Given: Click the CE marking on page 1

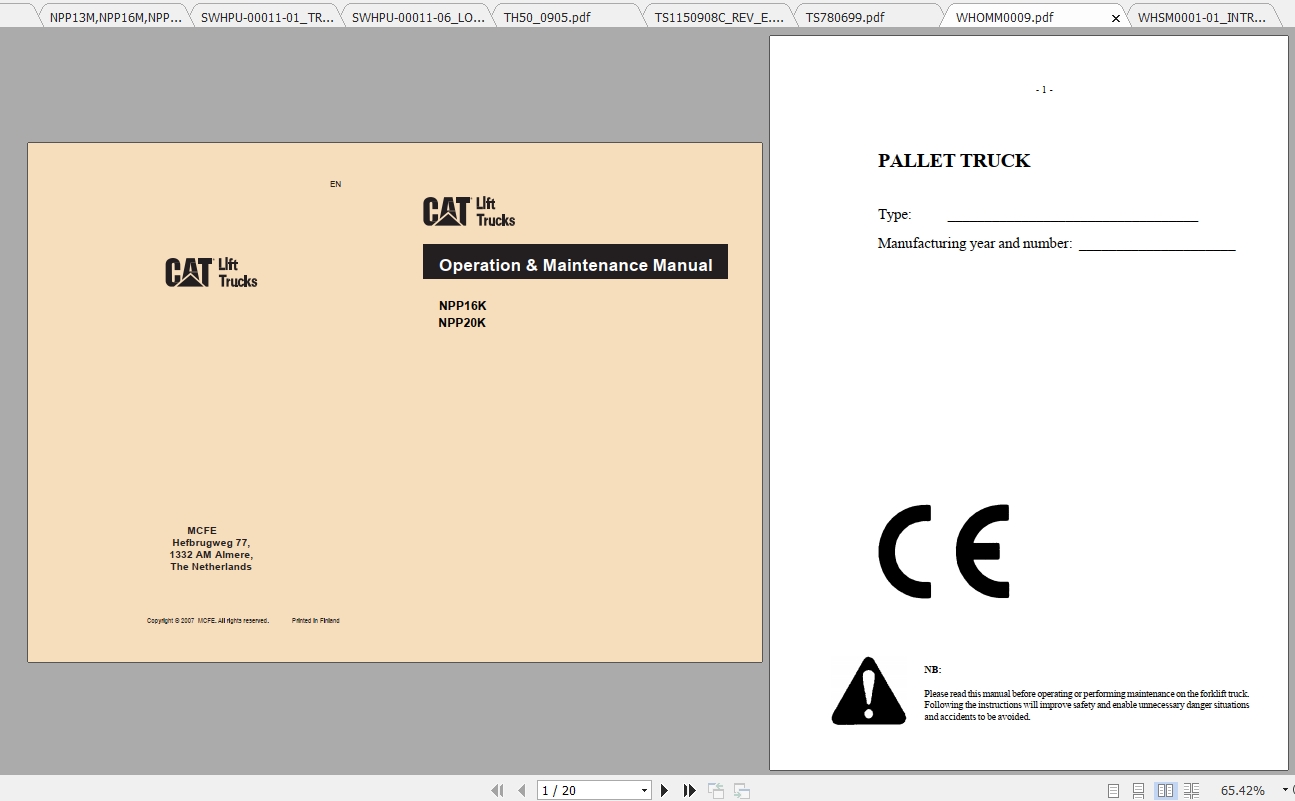Looking at the screenshot, I should tap(944, 551).
